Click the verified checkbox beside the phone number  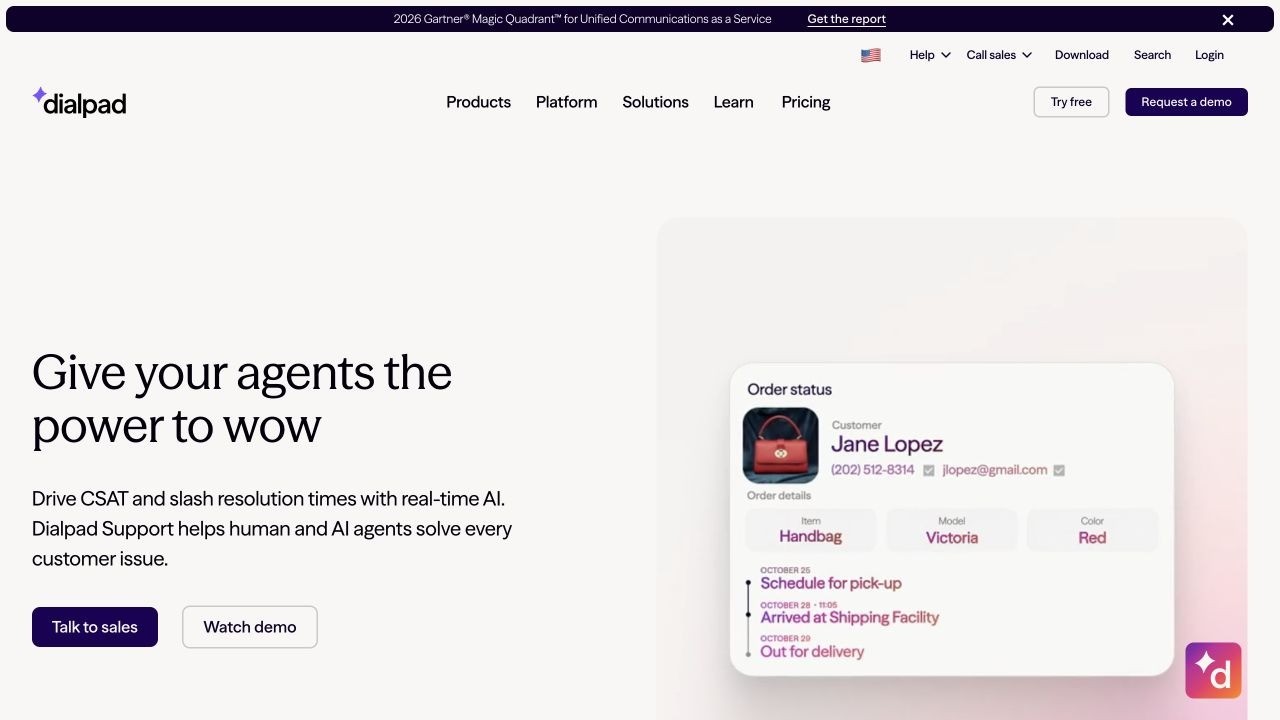(929, 470)
